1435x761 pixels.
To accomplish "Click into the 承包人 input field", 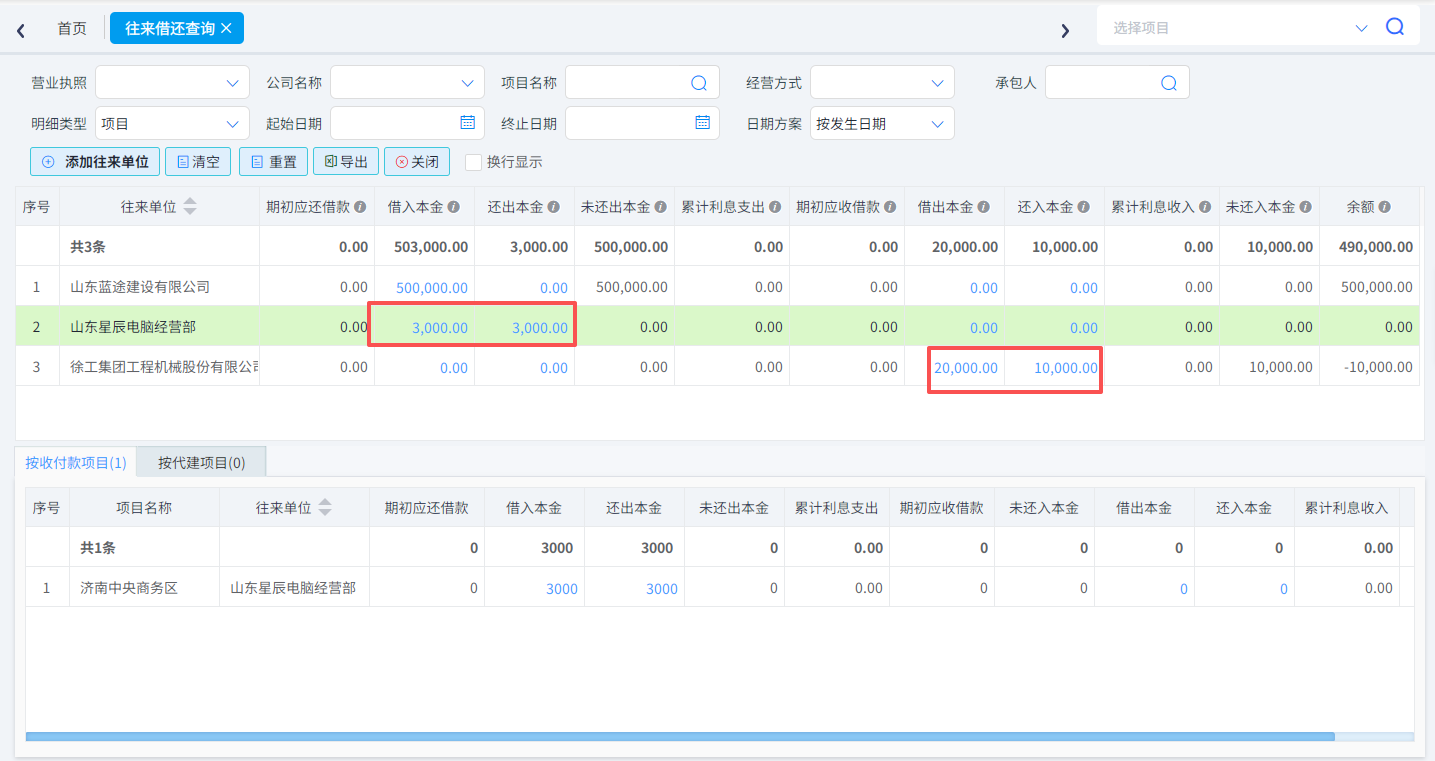I will 1117,83.
